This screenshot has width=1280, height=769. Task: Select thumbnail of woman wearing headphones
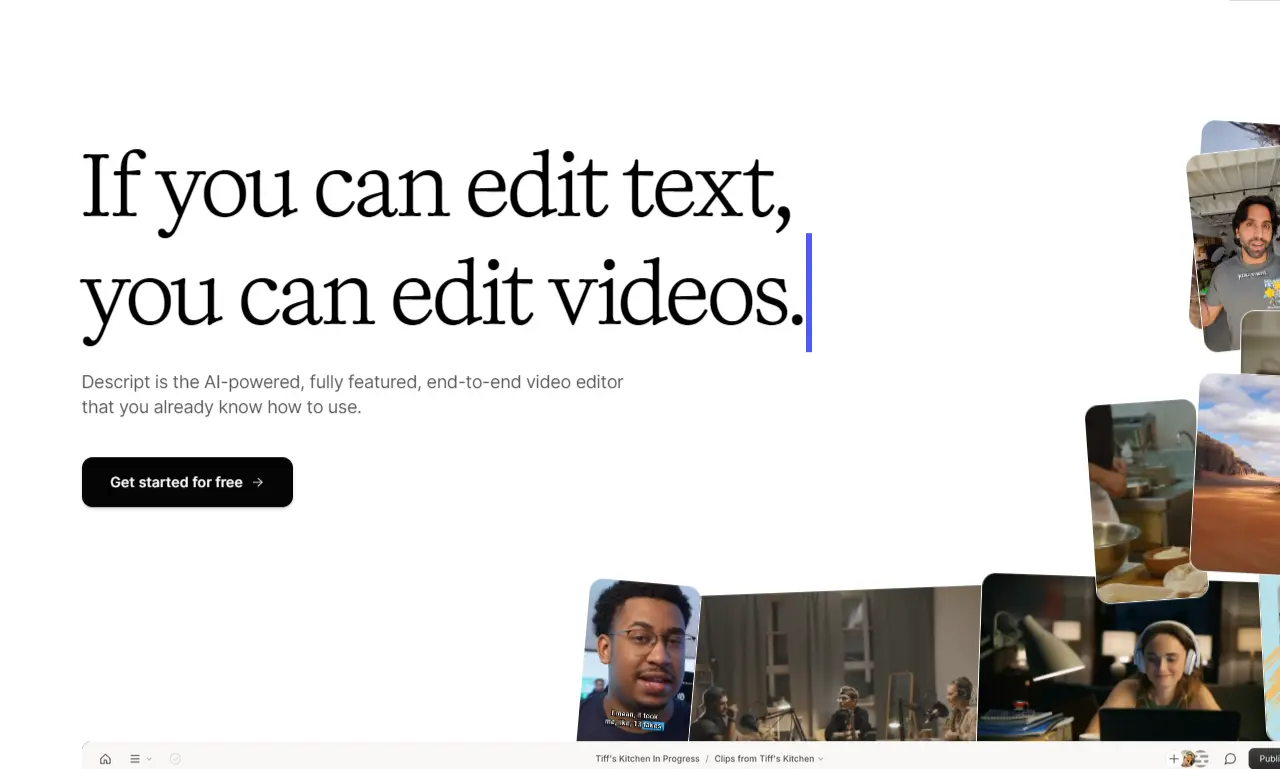pos(1120,659)
